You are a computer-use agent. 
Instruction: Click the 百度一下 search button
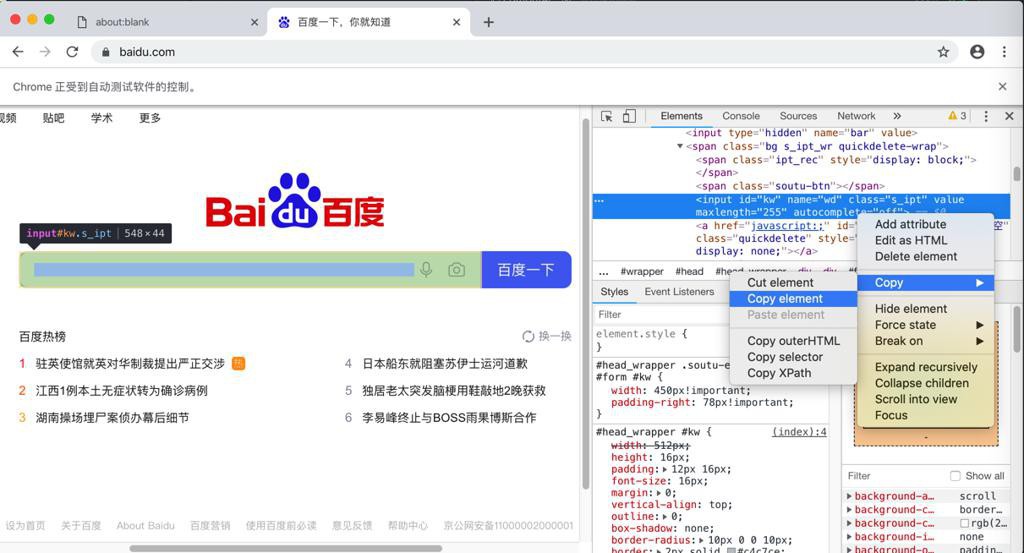pyautogui.click(x=526, y=270)
